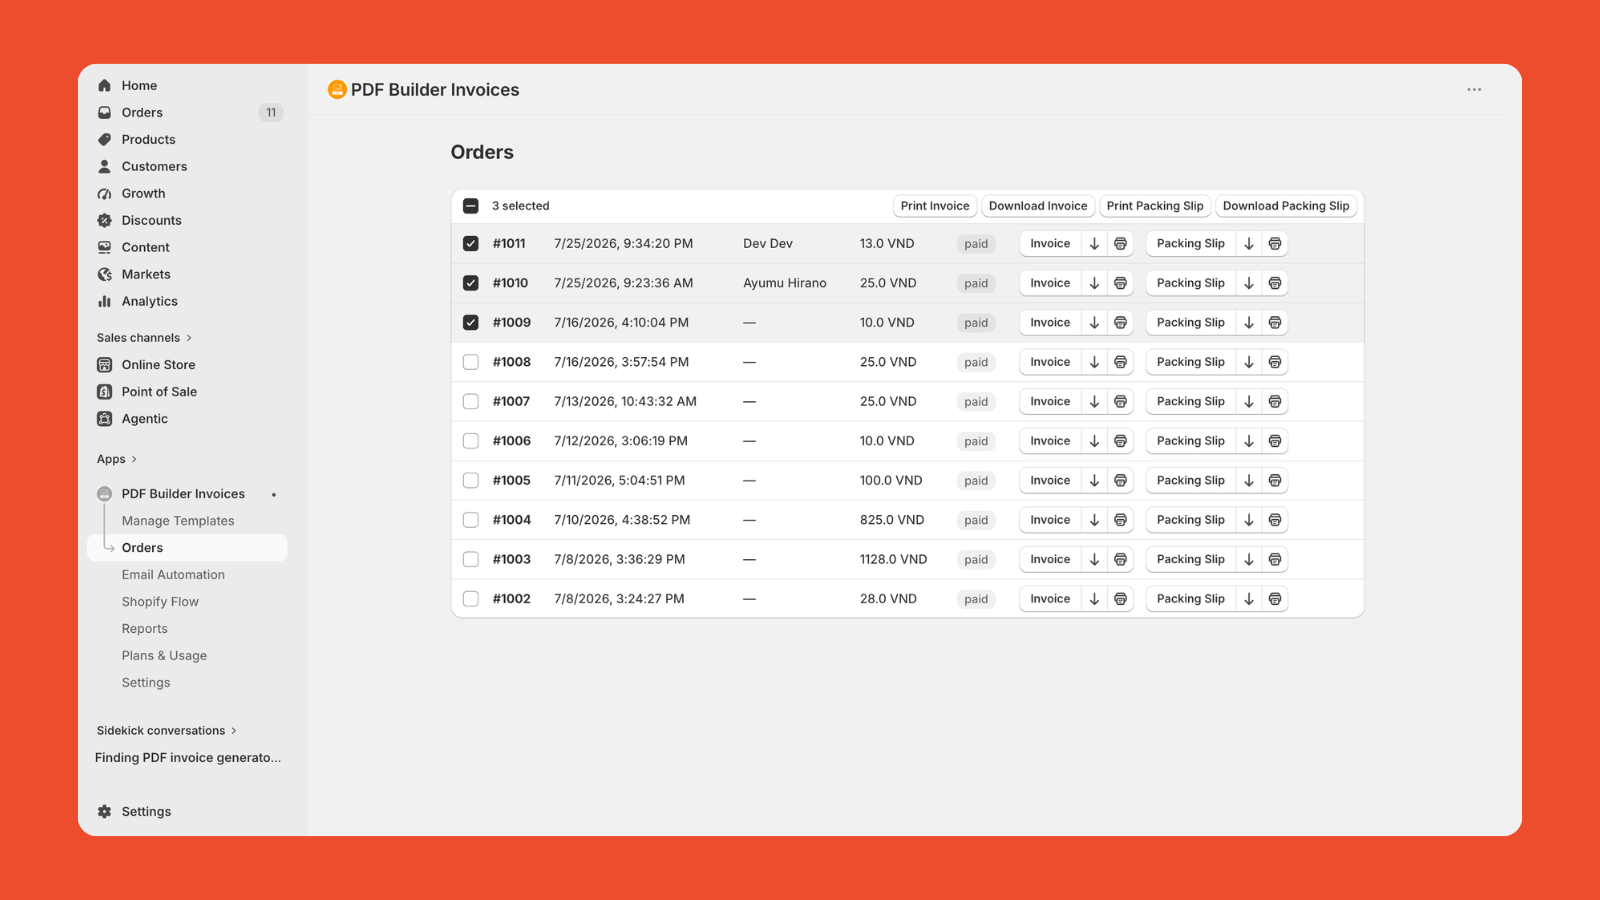Check order #1008 checkbox
The width and height of the screenshot is (1600, 900).
(x=471, y=362)
